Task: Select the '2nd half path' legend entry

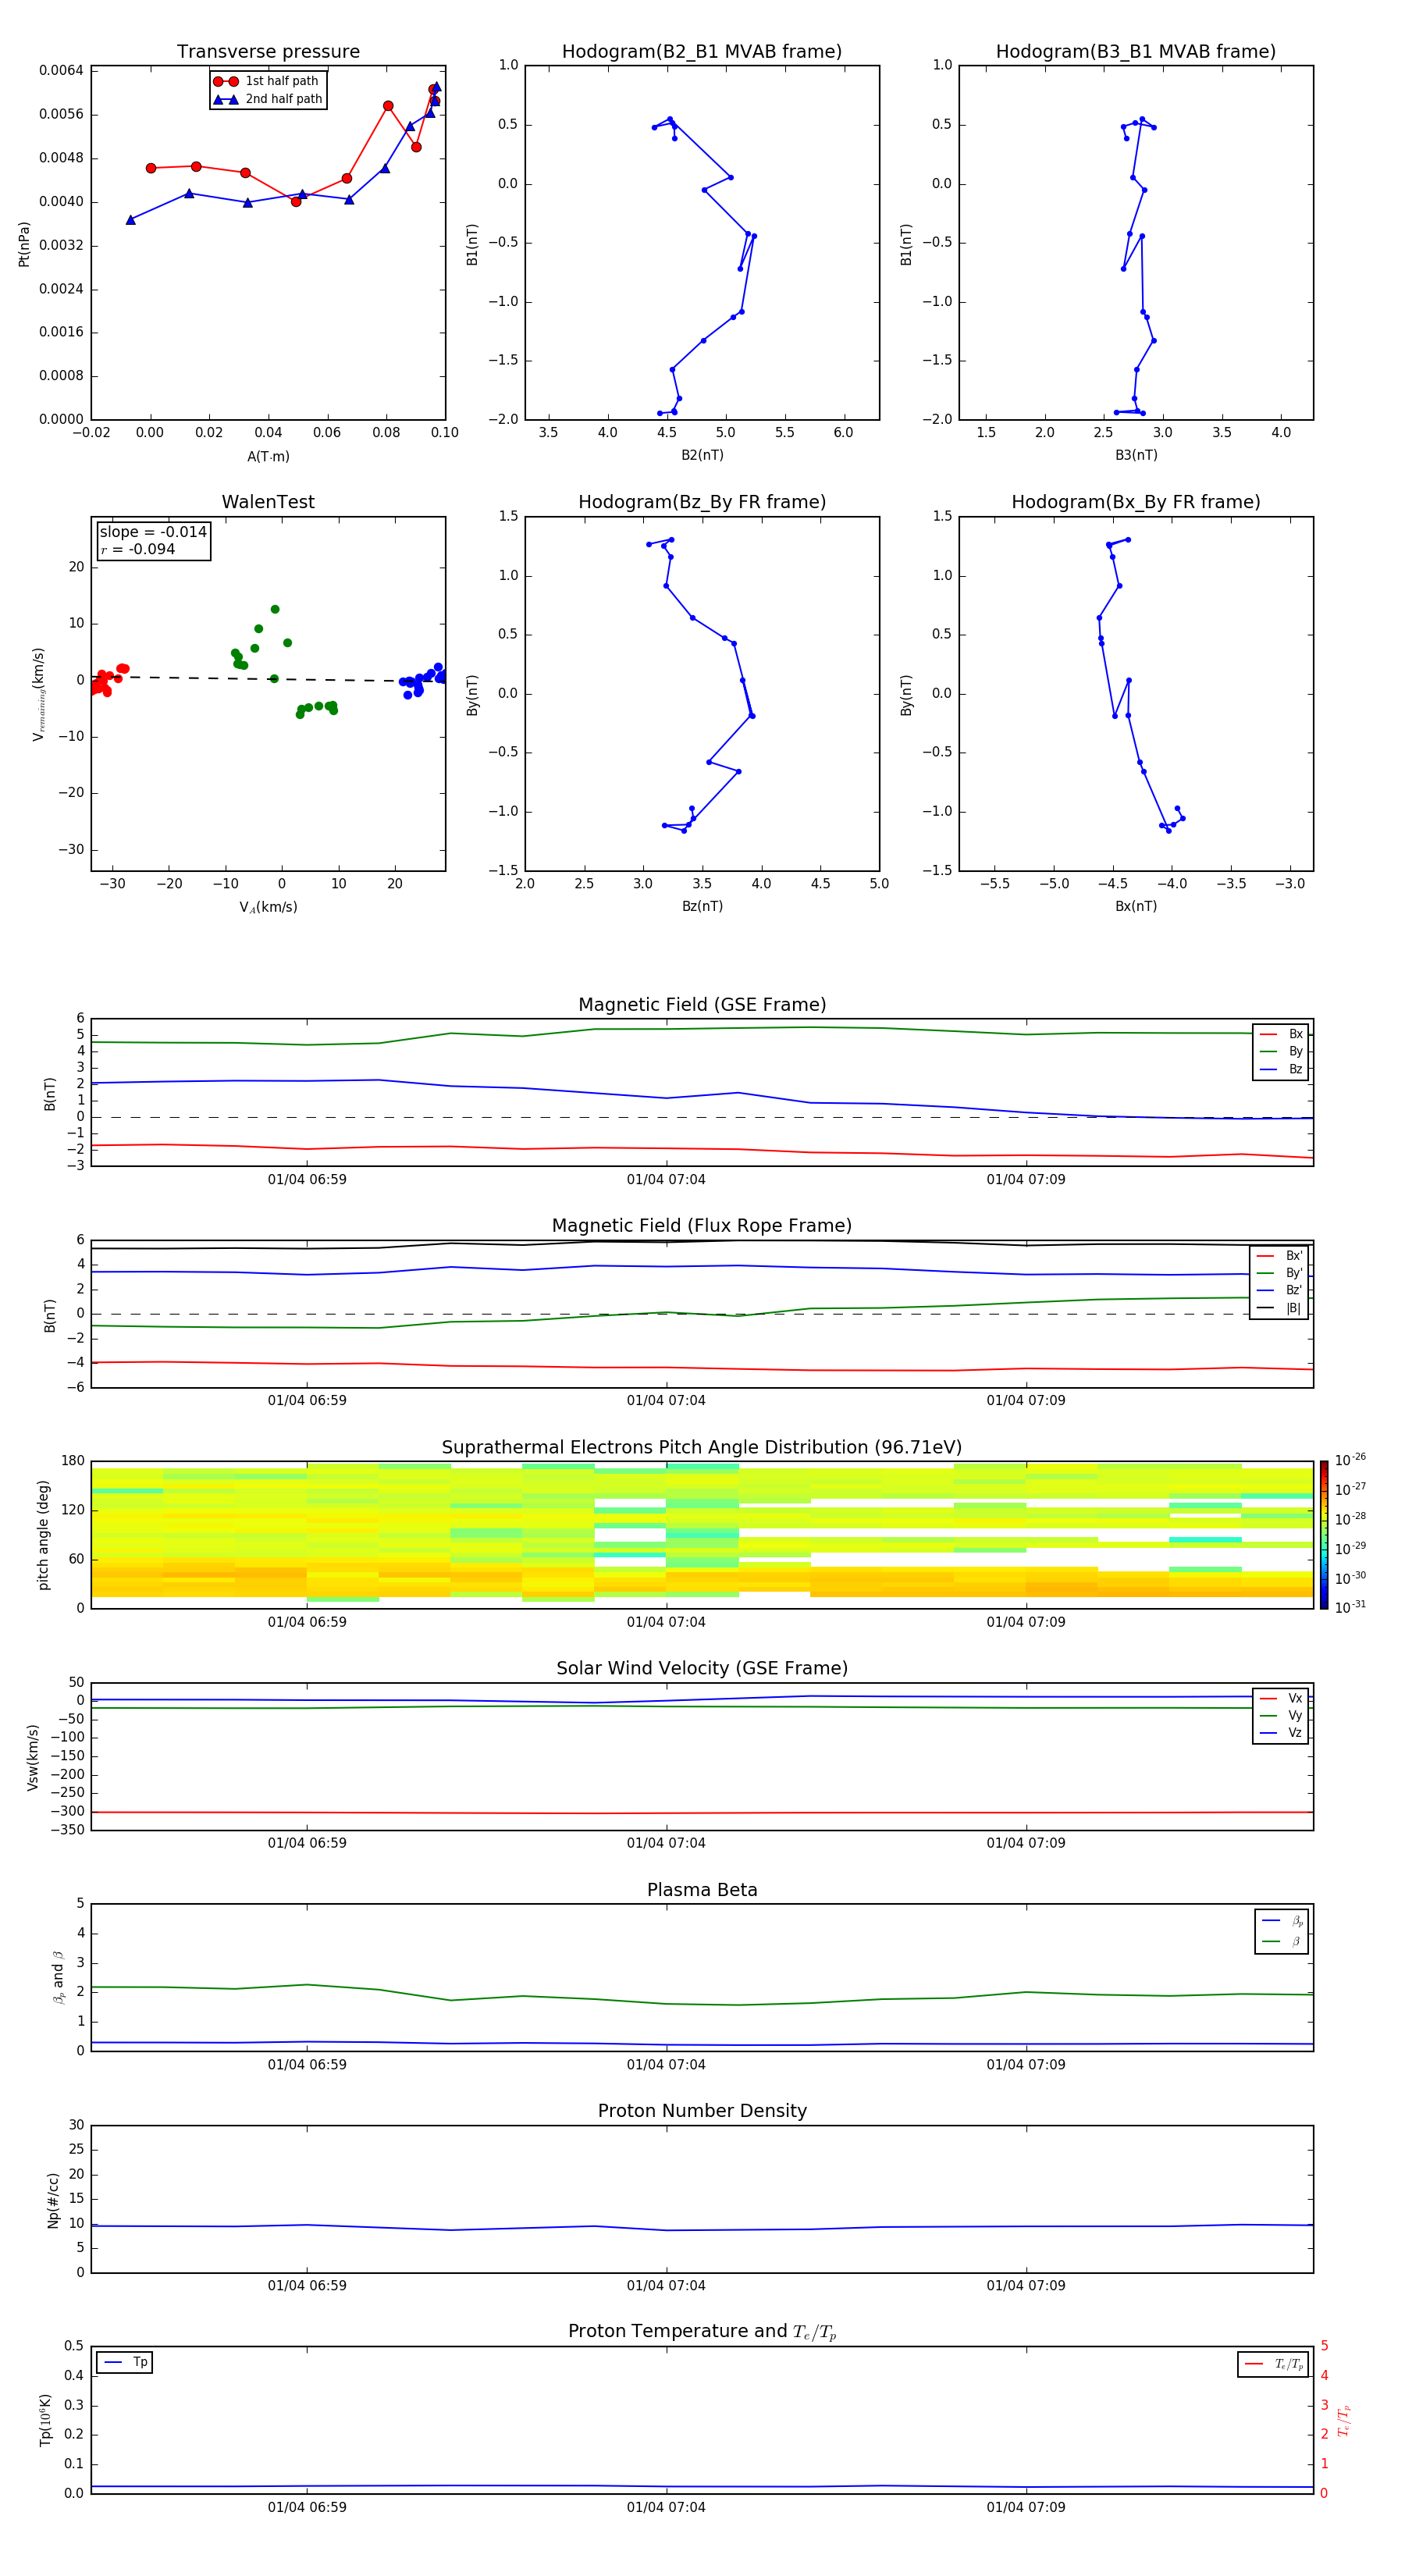Action: [267, 99]
